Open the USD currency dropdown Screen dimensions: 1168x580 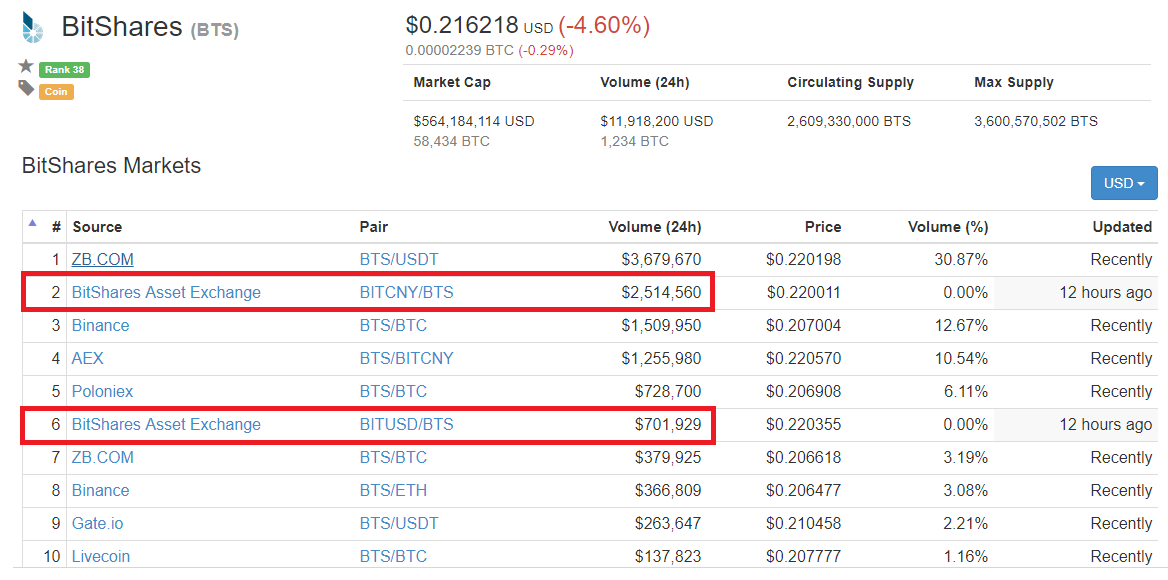pyautogui.click(x=1123, y=183)
